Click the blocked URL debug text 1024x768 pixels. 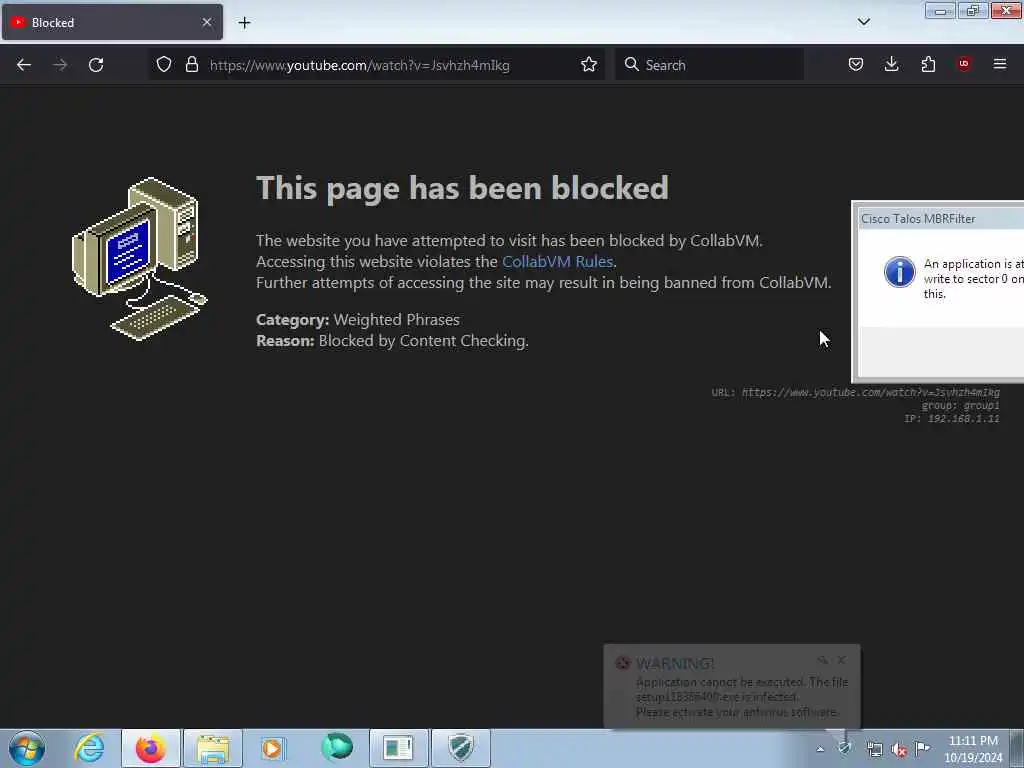pos(856,392)
